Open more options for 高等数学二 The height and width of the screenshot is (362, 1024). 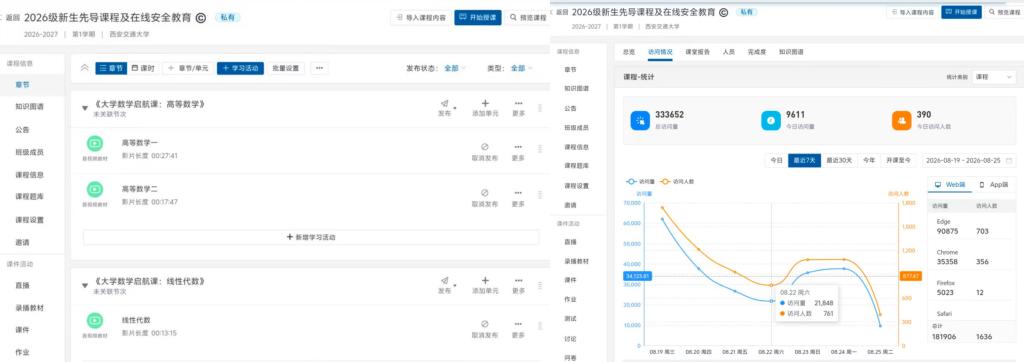coord(519,193)
